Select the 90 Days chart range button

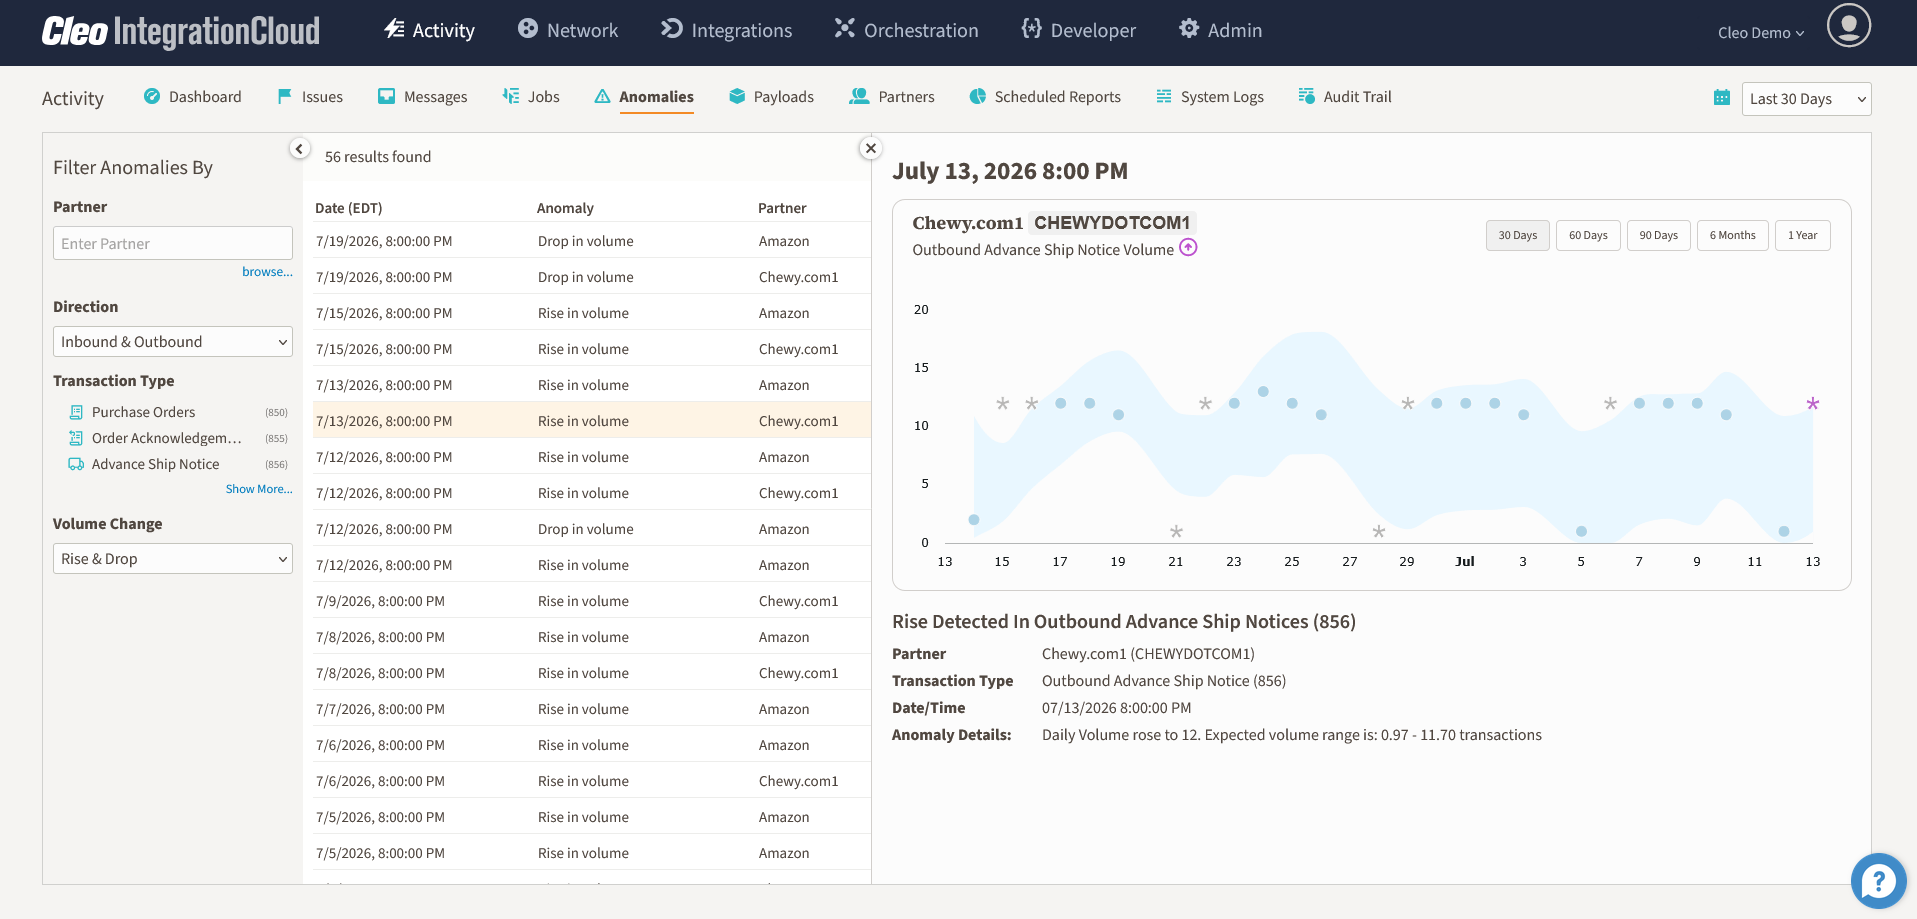1658,236
